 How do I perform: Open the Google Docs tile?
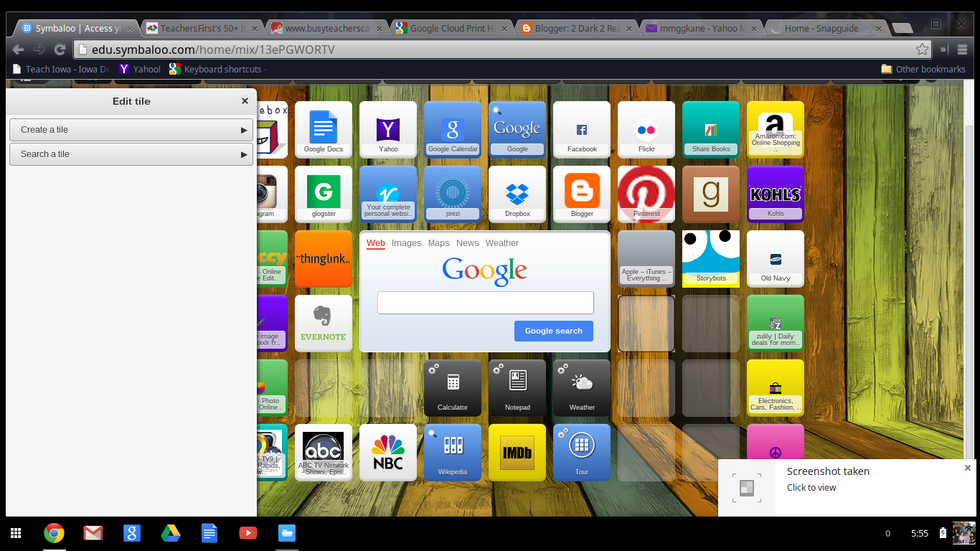coord(323,129)
